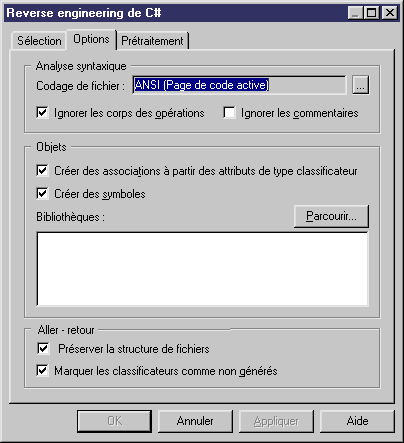Viewport: 404px width, 443px height.
Task: Click the Appliquer button
Action: 276,421
